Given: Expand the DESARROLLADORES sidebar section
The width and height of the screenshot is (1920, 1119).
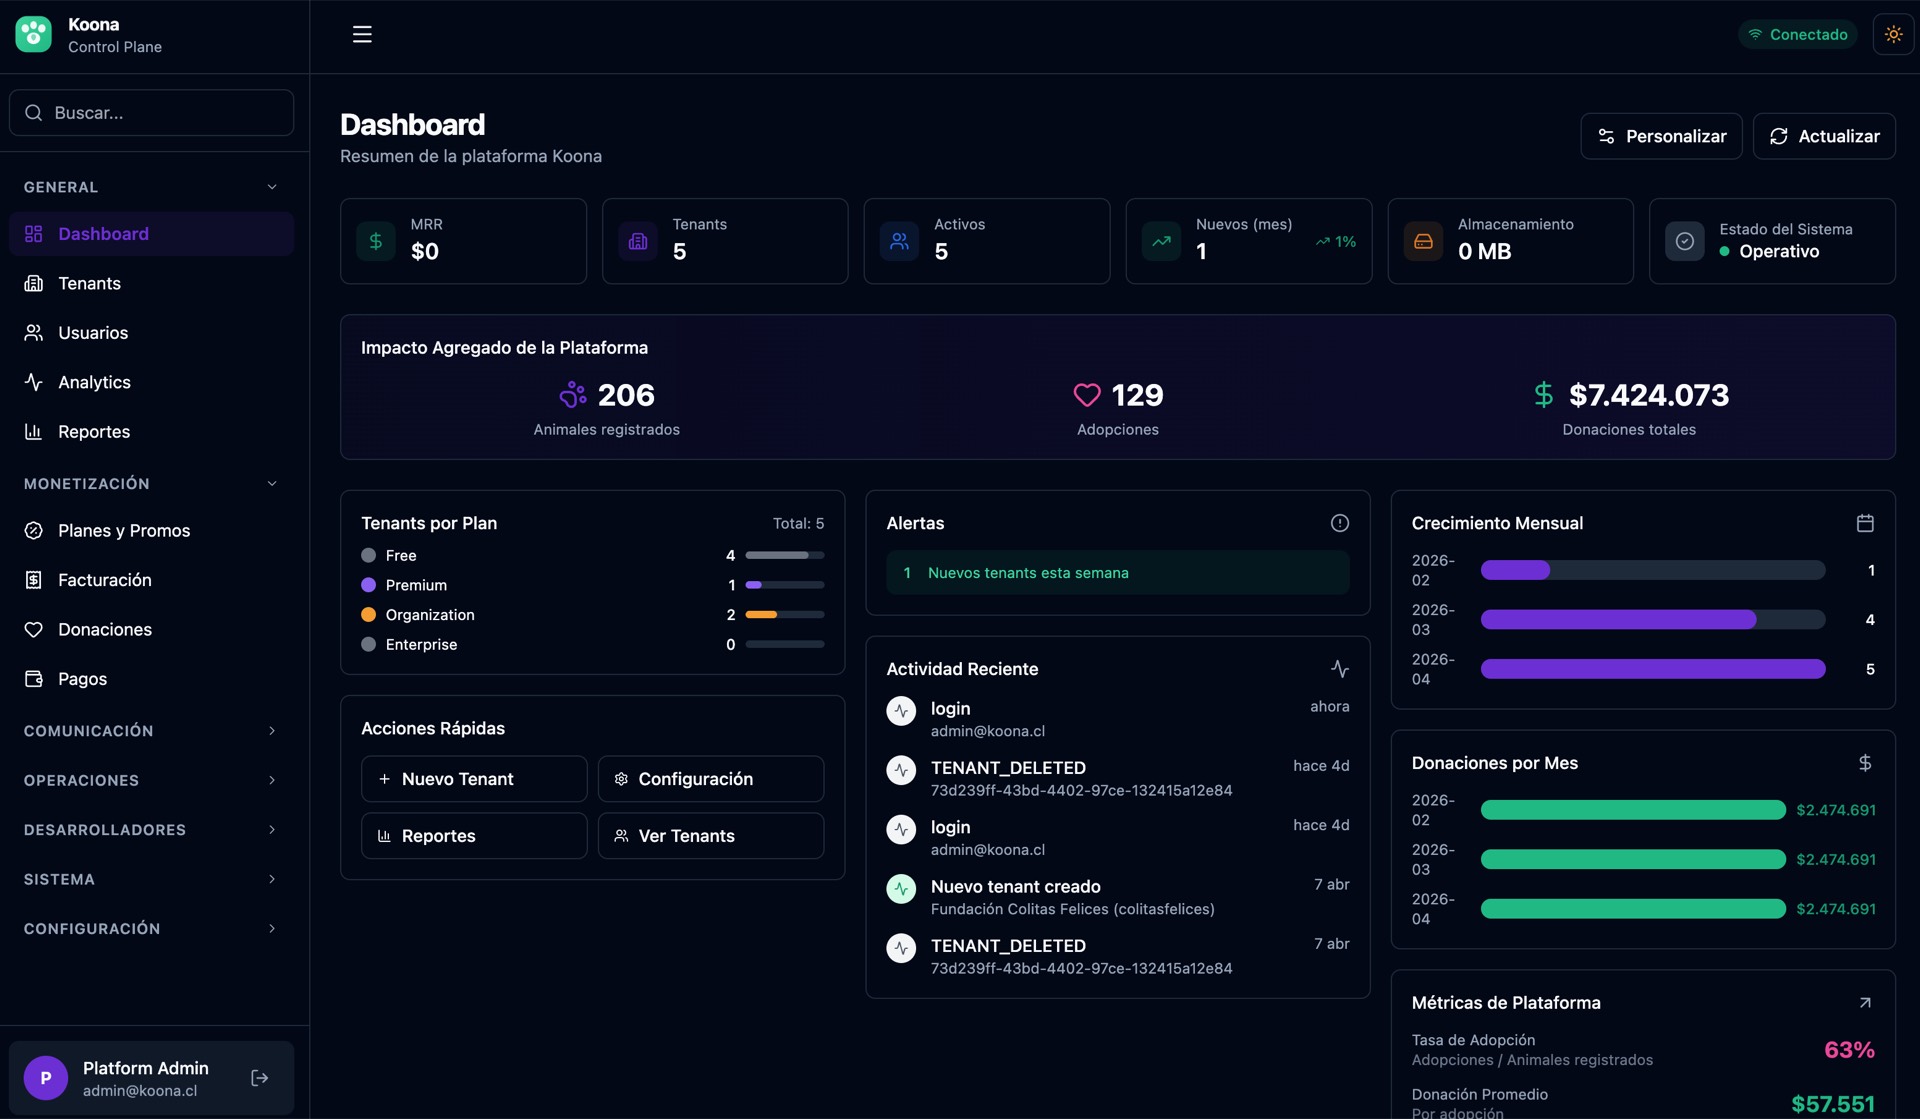Looking at the screenshot, I should click(x=272, y=830).
